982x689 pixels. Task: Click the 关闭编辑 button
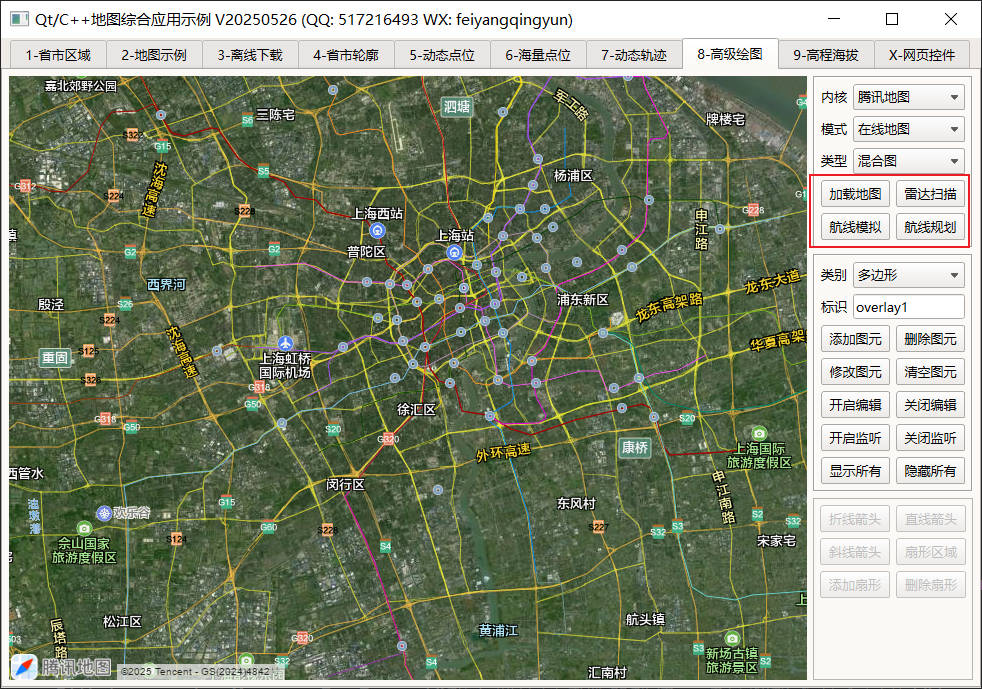pos(930,405)
